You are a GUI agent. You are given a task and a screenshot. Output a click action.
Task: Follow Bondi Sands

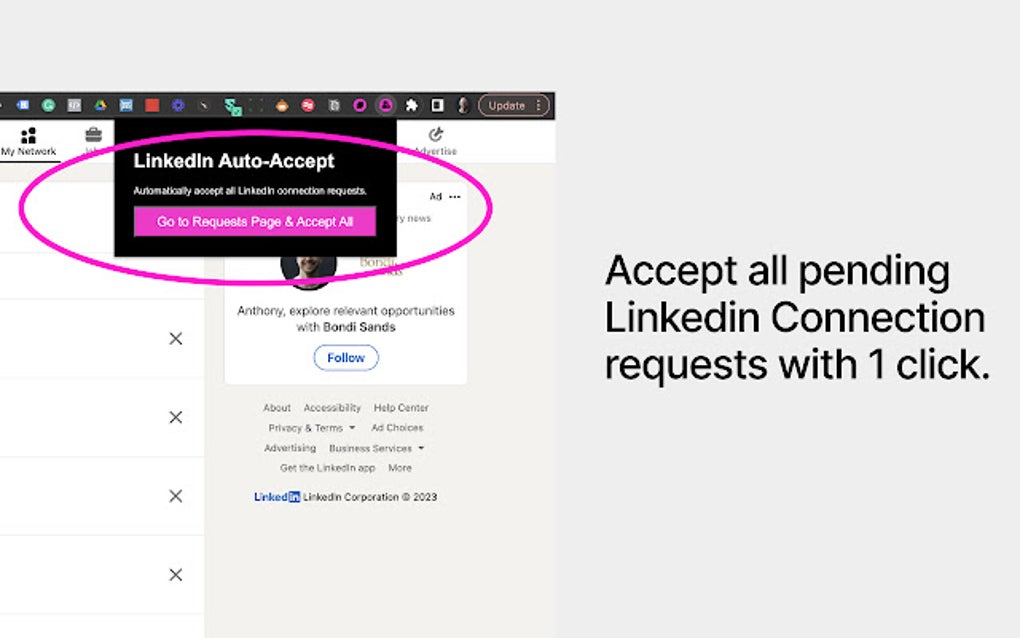pos(346,358)
